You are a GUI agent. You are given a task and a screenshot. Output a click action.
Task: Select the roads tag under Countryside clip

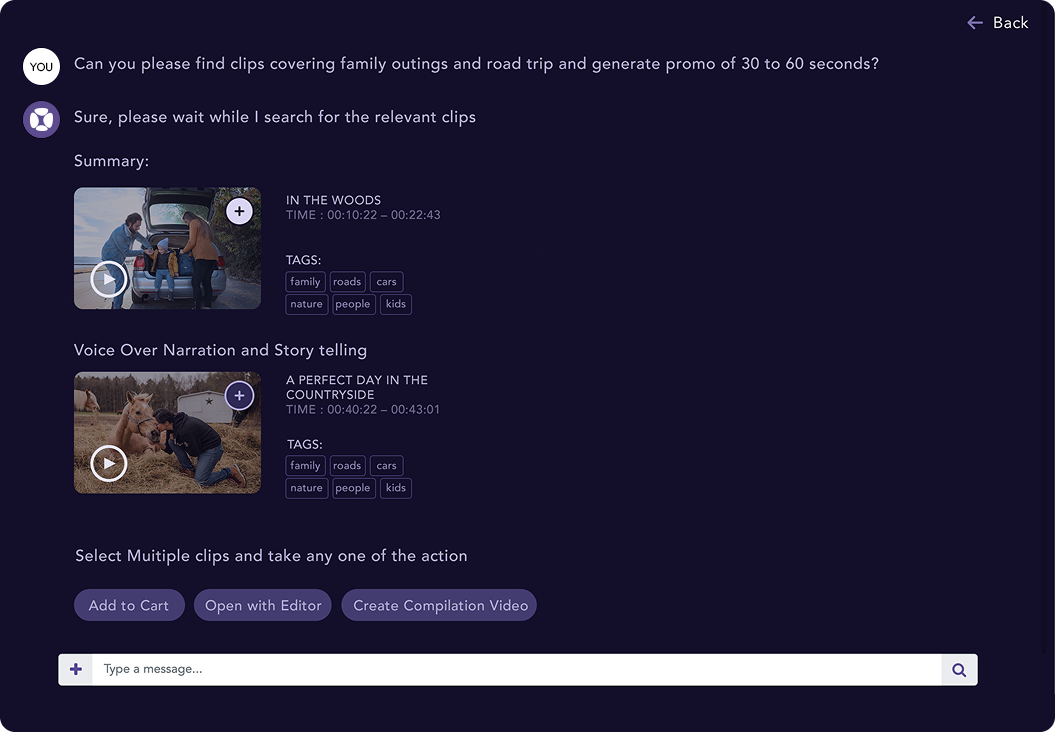tap(347, 466)
